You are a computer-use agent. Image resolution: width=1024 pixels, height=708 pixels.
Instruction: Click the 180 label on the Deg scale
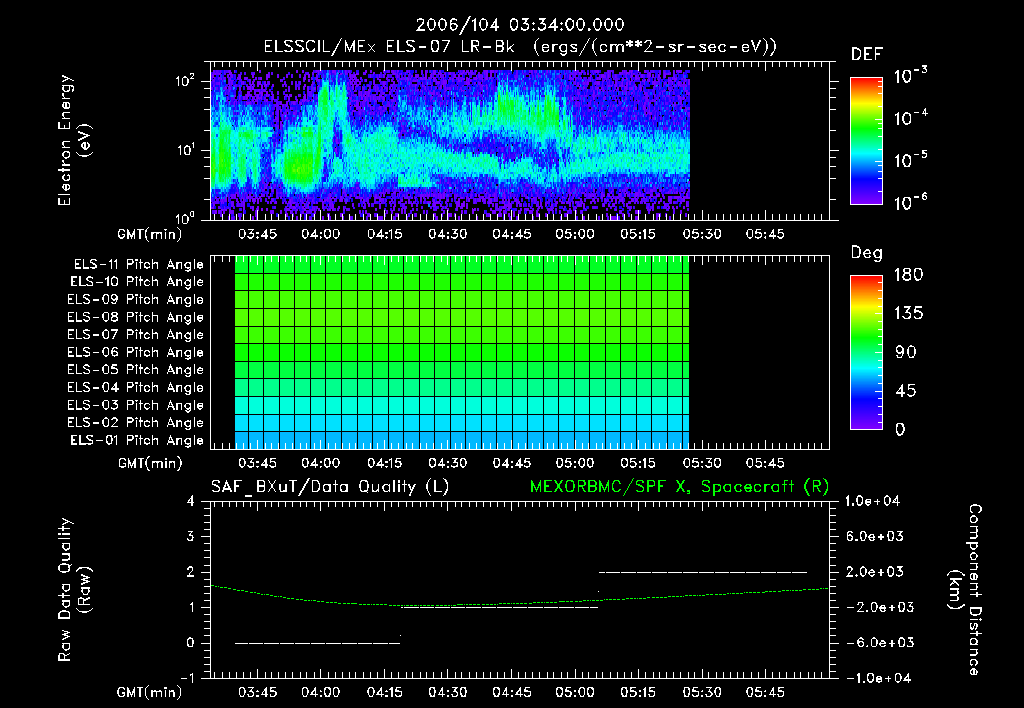coord(908,275)
